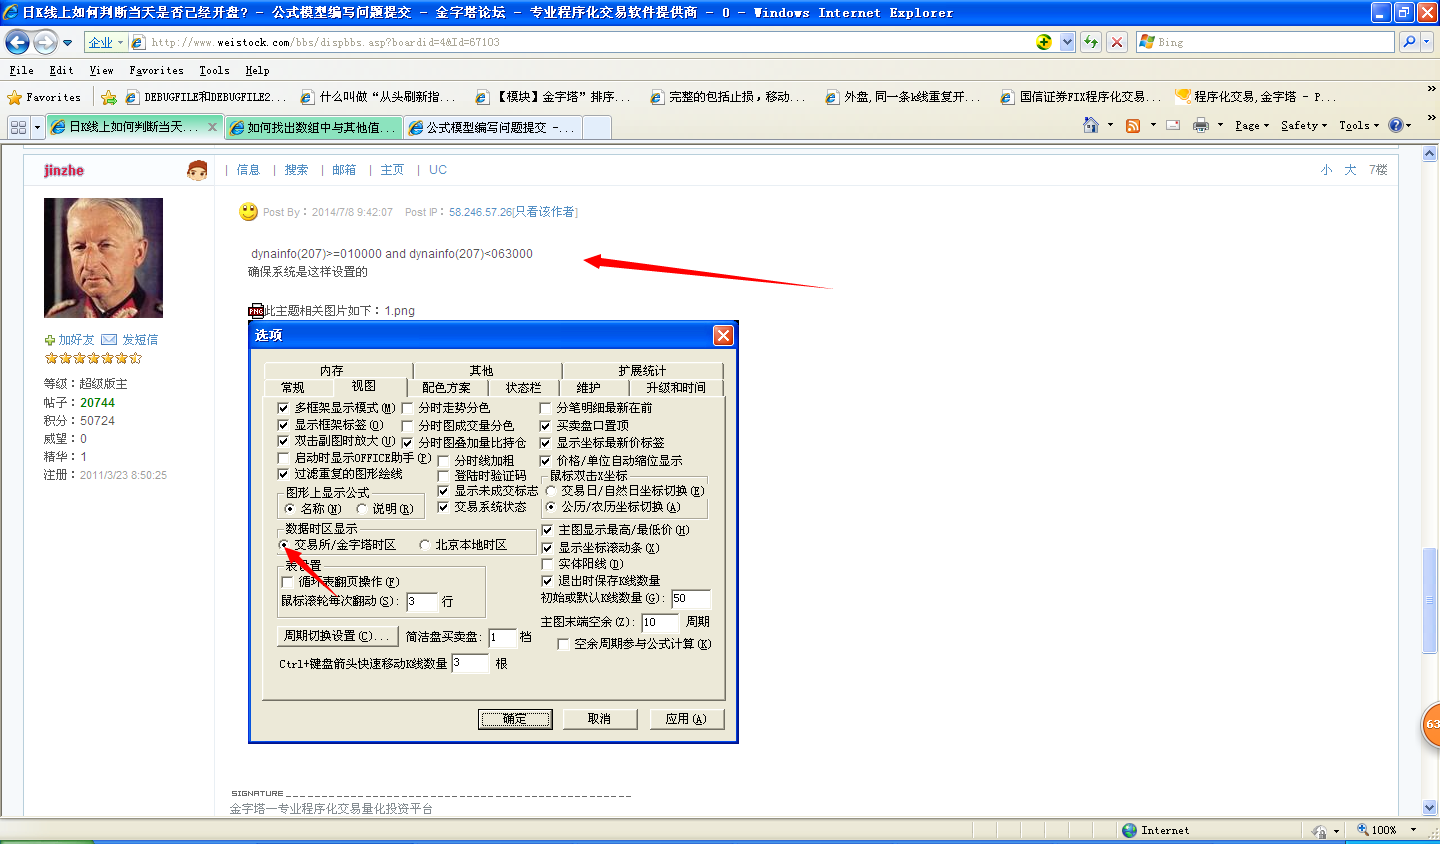Select the 升级和时间 dialog tab

click(676, 388)
